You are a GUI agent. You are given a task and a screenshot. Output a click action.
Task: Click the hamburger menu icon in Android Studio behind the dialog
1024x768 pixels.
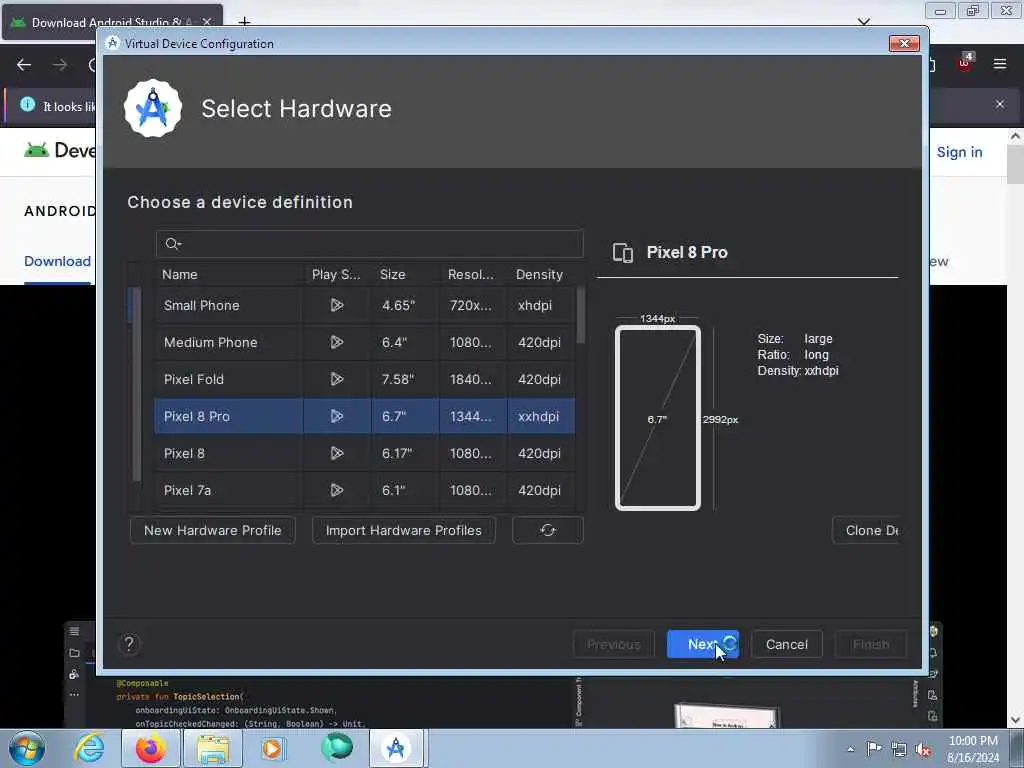tap(74, 631)
